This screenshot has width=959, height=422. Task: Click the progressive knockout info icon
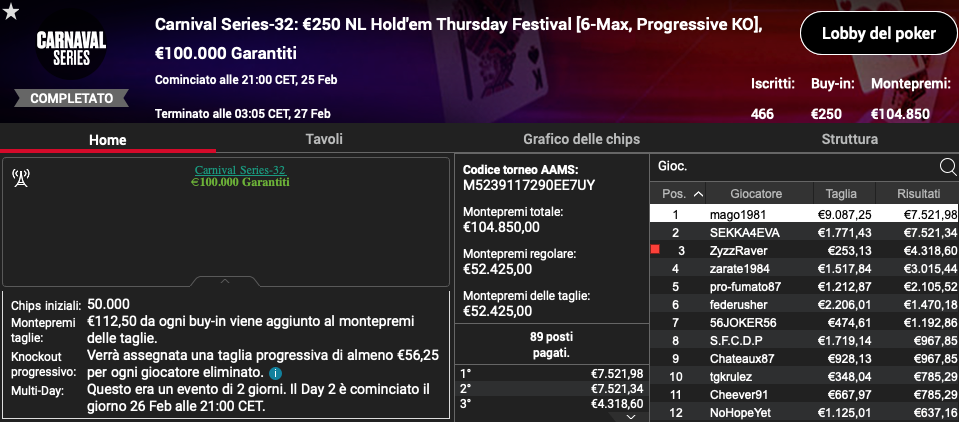click(275, 372)
